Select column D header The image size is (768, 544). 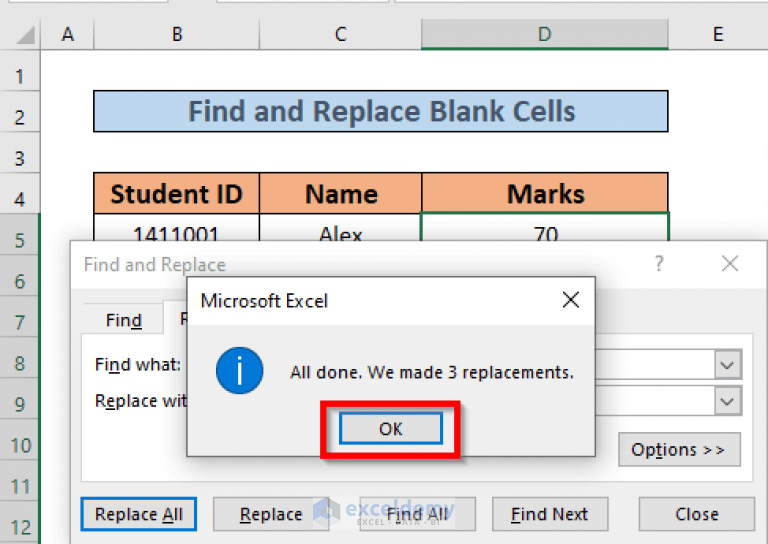pos(545,34)
